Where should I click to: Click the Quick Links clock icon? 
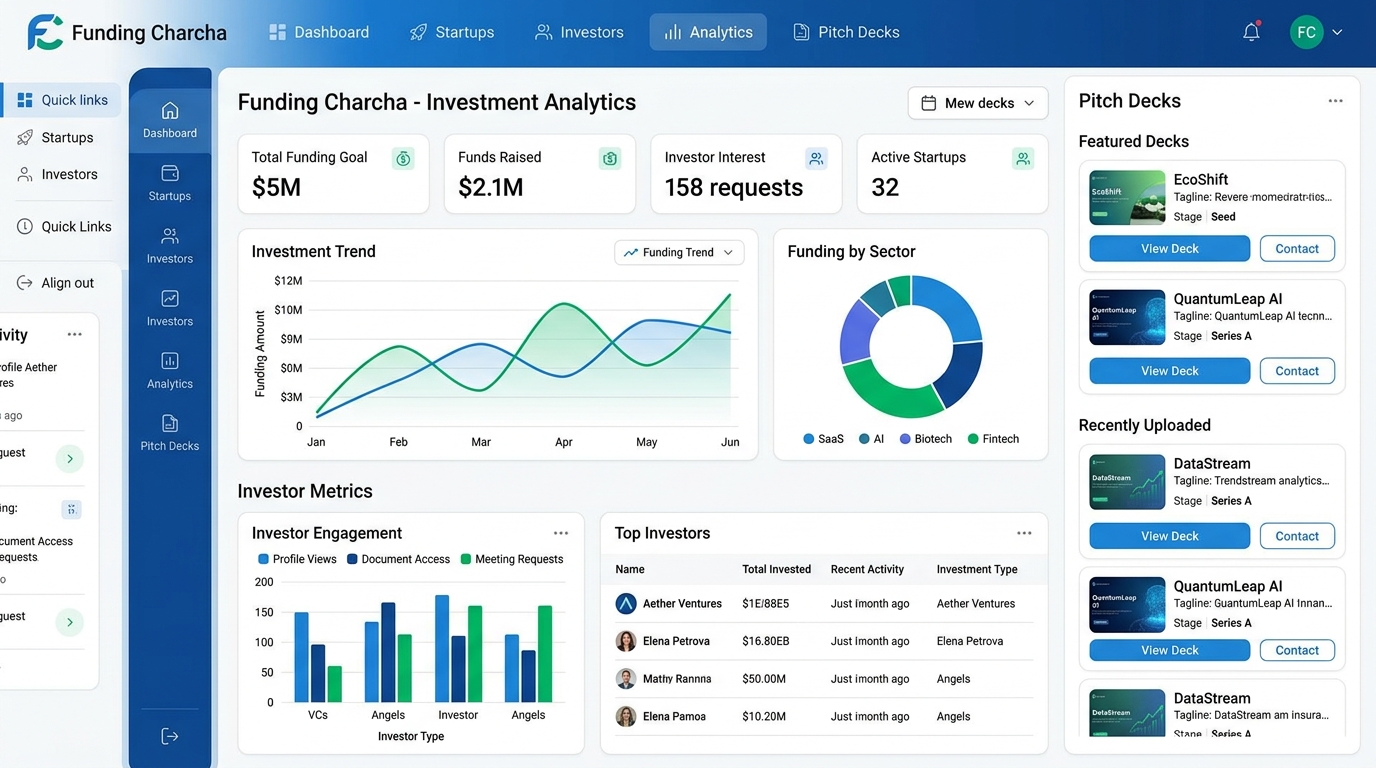(x=25, y=226)
